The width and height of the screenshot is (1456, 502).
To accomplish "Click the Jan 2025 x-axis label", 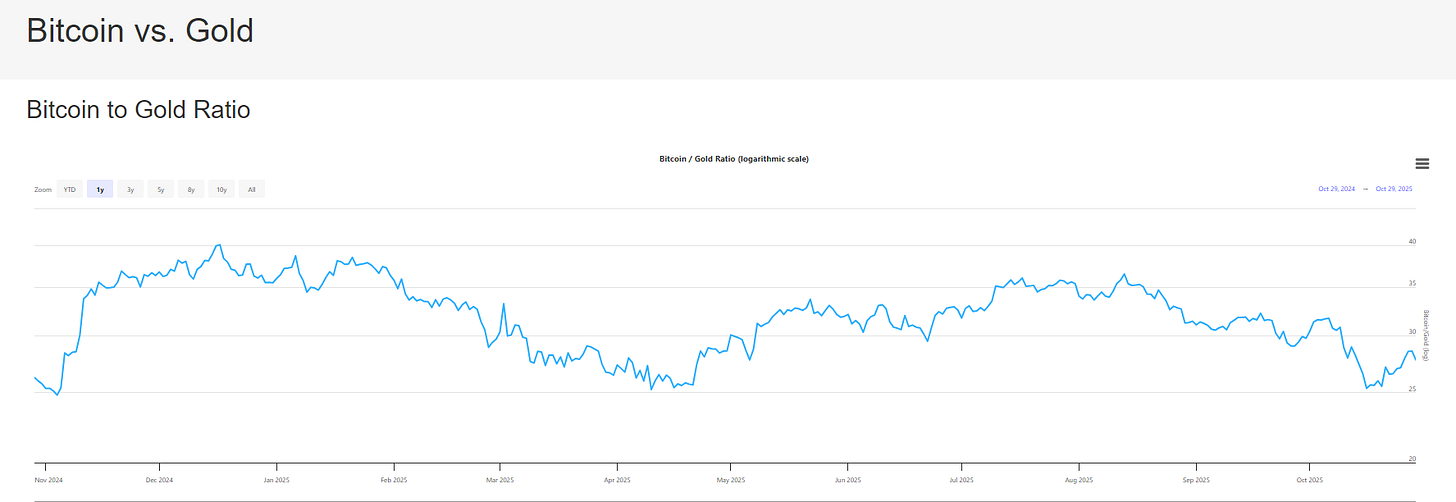I will [276, 479].
